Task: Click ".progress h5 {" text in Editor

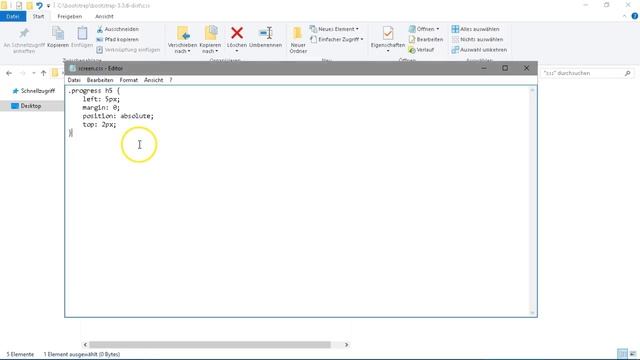Action: point(94,91)
